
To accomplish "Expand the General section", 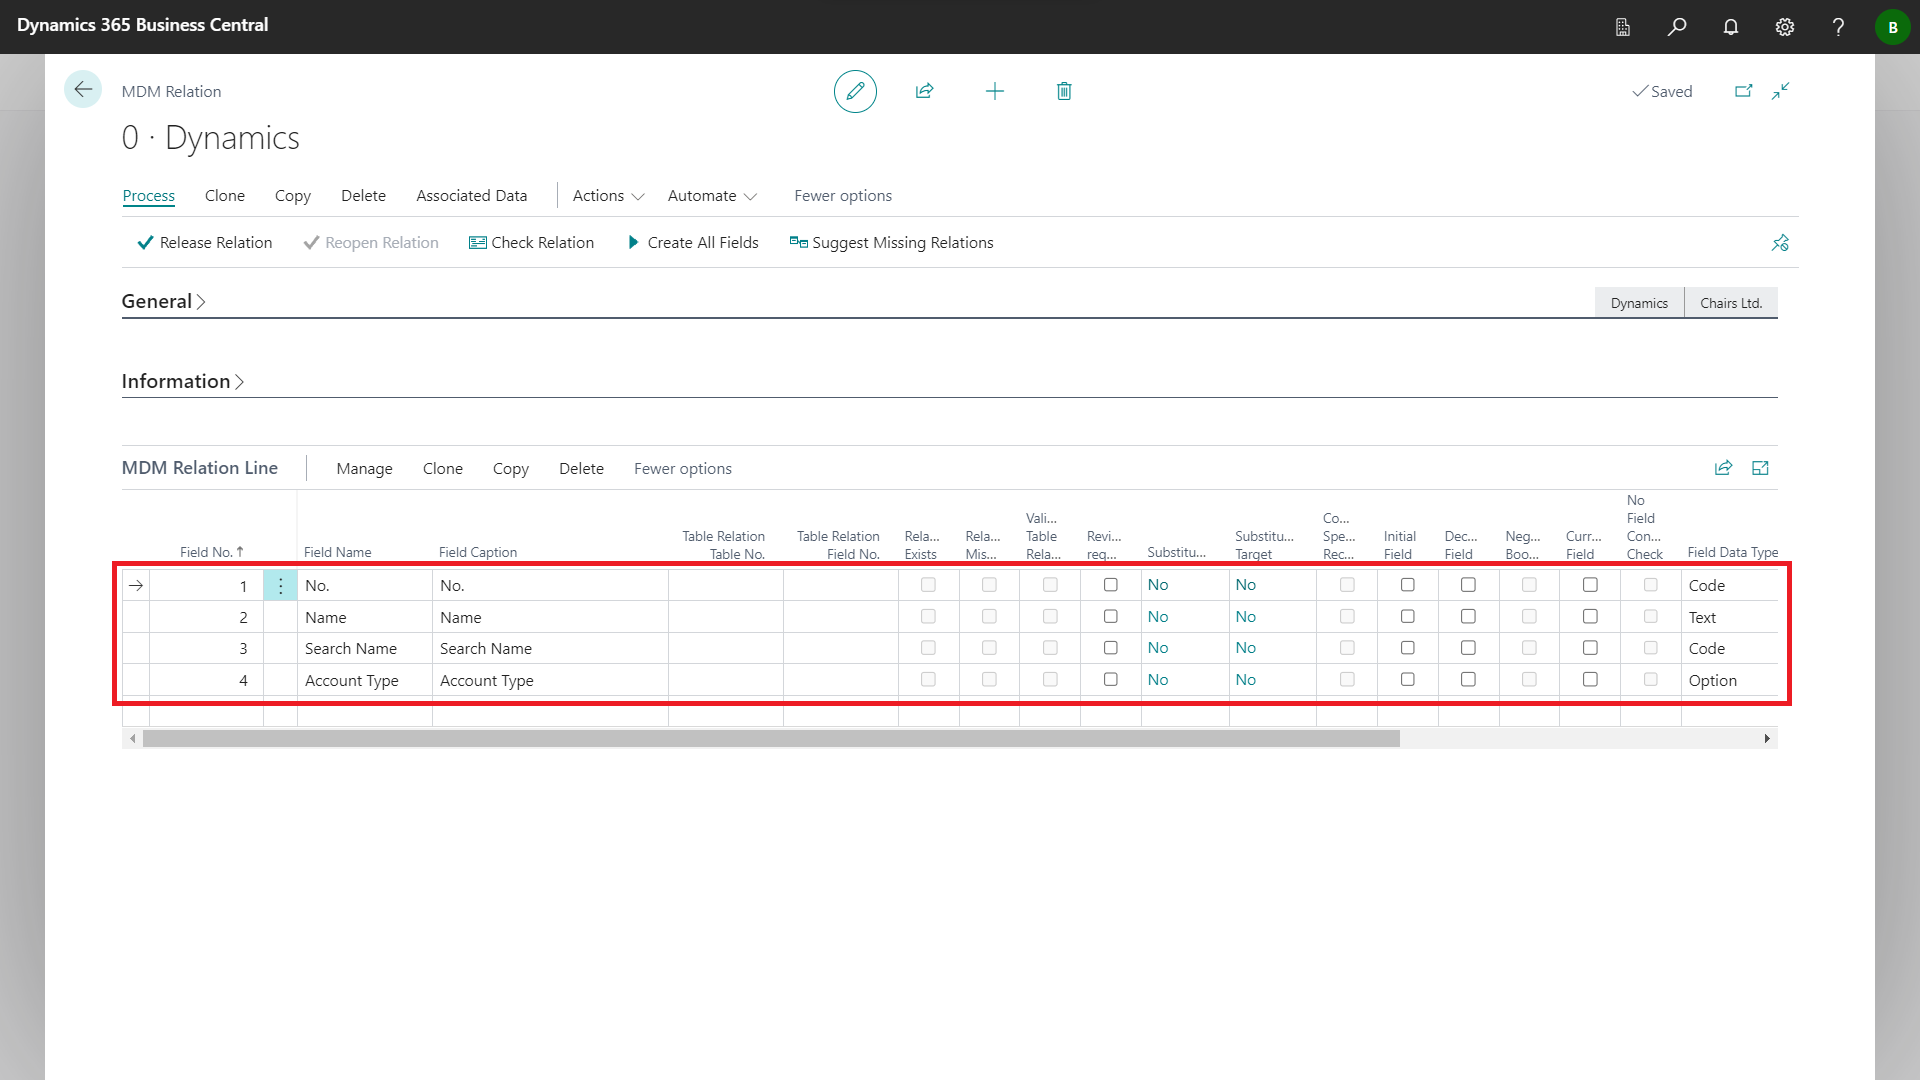I will [x=164, y=301].
